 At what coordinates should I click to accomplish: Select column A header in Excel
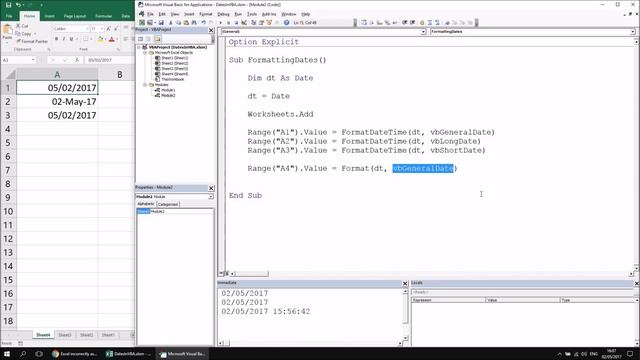tap(57, 74)
